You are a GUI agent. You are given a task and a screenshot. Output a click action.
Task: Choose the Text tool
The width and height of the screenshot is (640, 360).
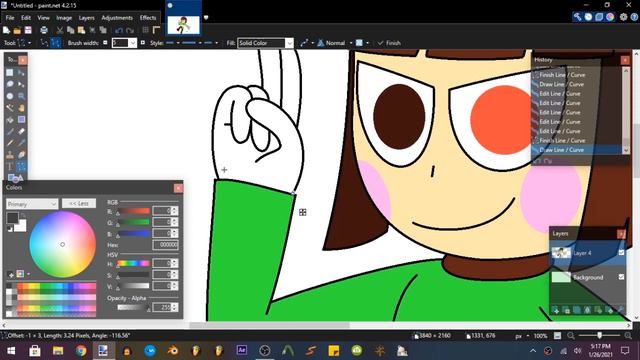pos(10,166)
